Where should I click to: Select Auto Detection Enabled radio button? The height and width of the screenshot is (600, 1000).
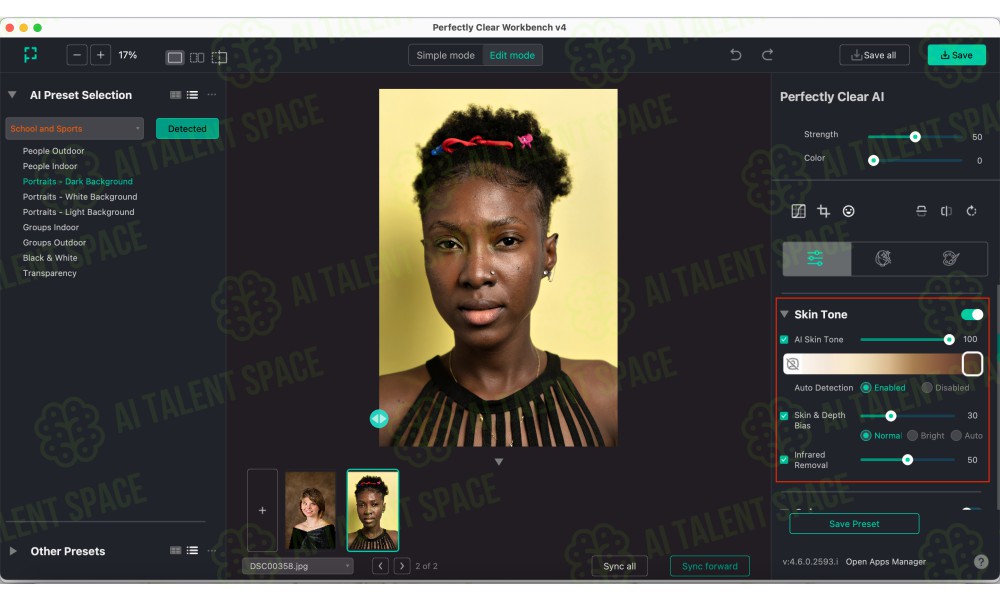point(865,388)
